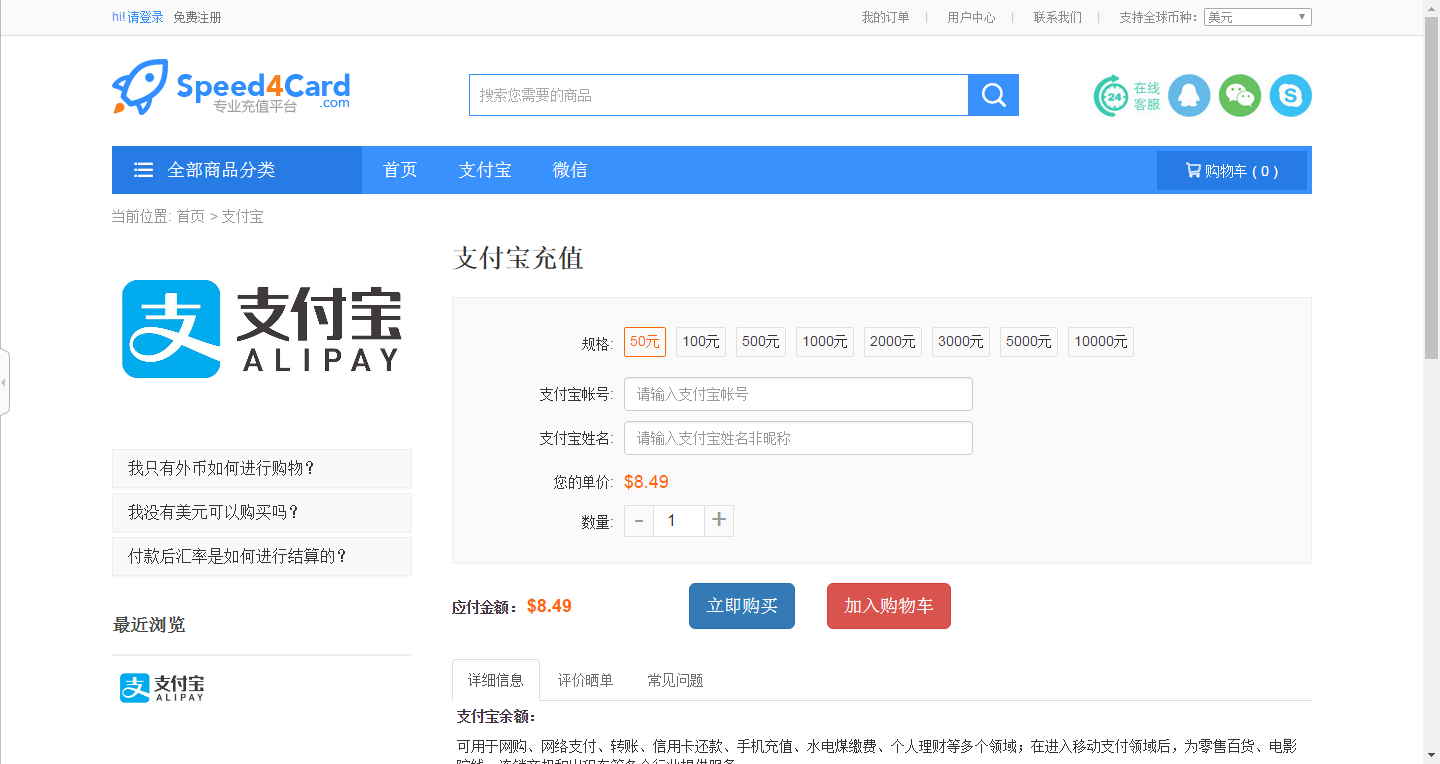Open 支付宝 in the navigation bar

click(485, 170)
